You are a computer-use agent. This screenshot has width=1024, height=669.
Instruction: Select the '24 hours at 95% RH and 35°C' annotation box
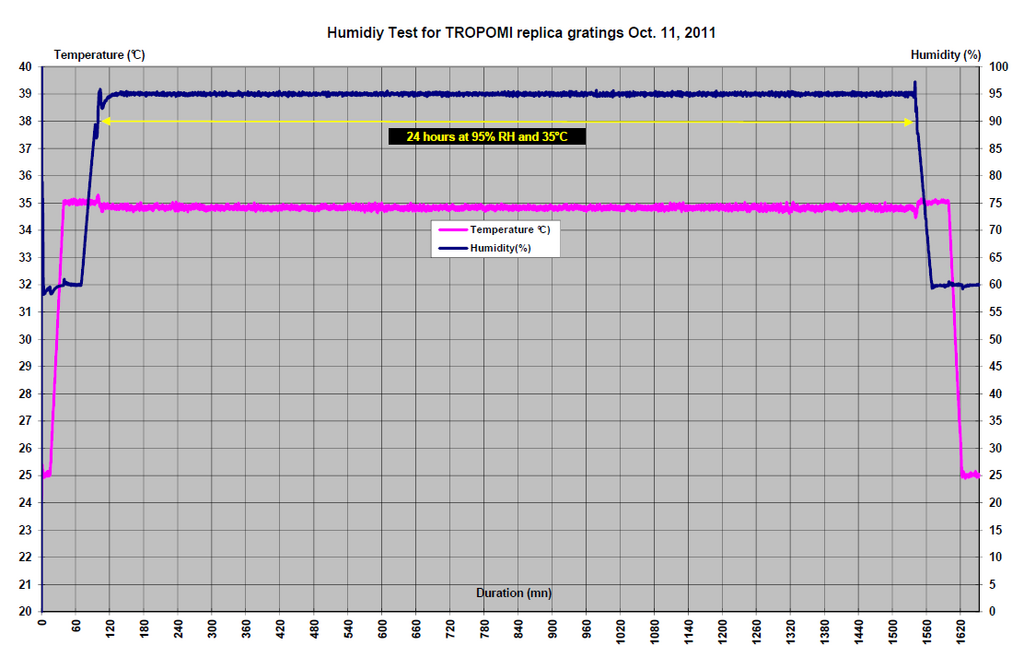(x=487, y=137)
